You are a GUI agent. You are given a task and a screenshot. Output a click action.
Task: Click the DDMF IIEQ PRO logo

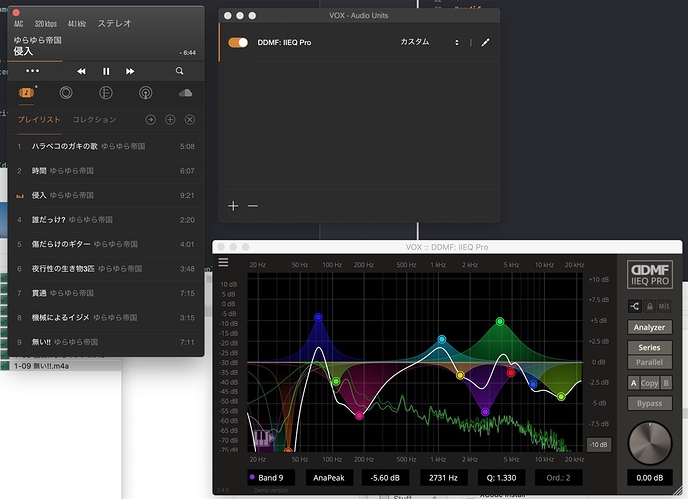tap(649, 275)
